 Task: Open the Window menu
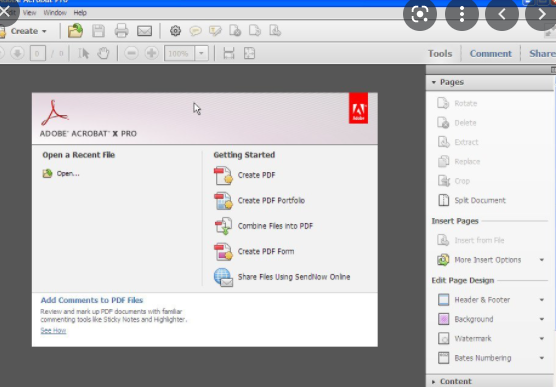click(55, 13)
